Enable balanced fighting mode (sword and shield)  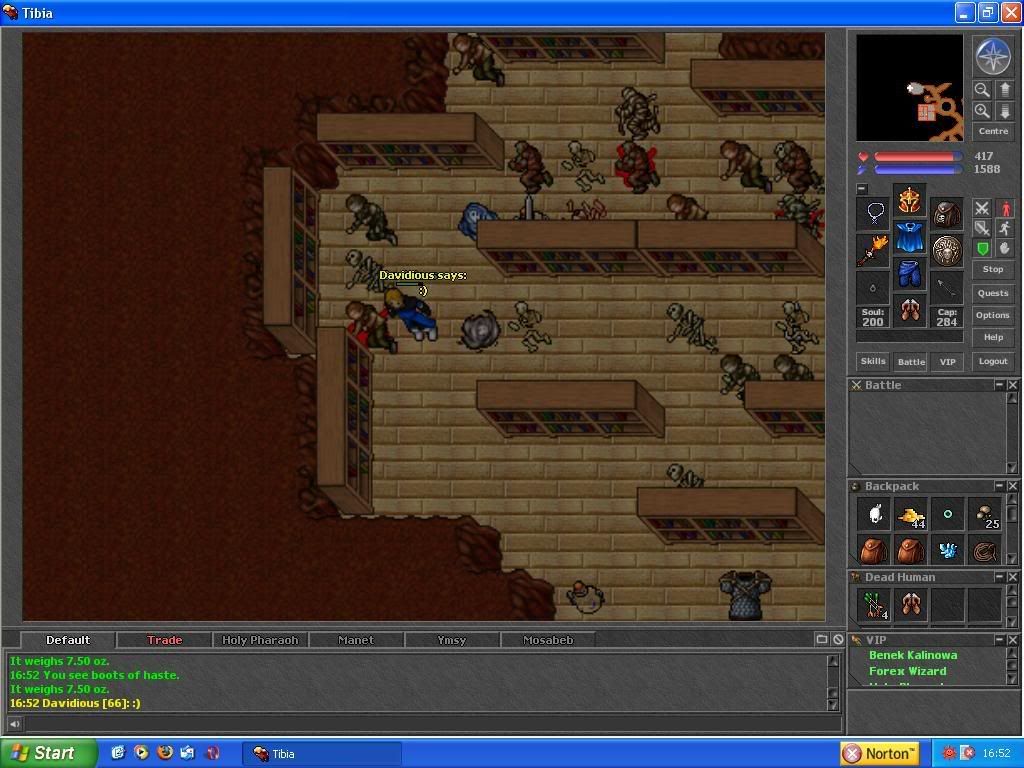[982, 228]
